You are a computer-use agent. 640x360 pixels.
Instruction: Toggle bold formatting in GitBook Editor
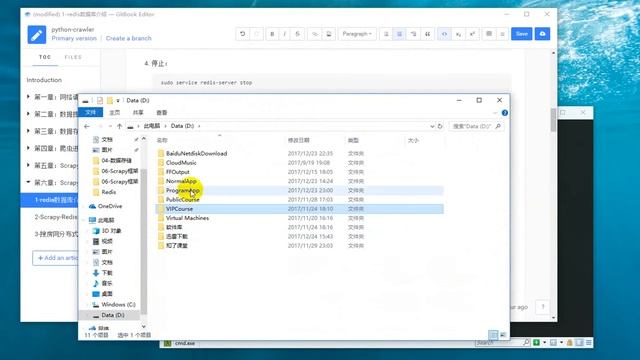click(x=272, y=34)
